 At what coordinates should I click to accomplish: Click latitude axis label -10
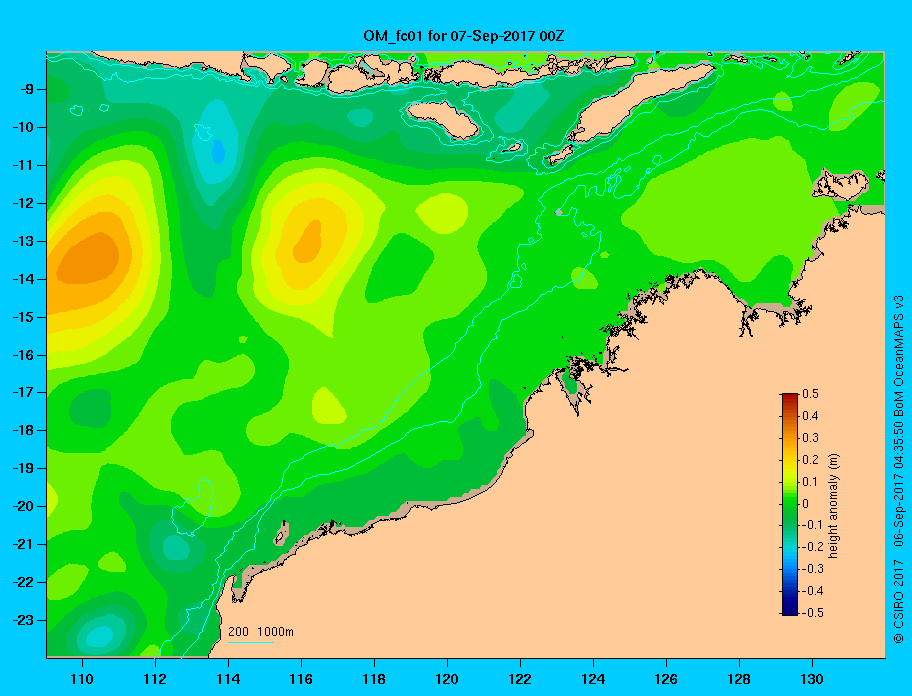[x=22, y=127]
